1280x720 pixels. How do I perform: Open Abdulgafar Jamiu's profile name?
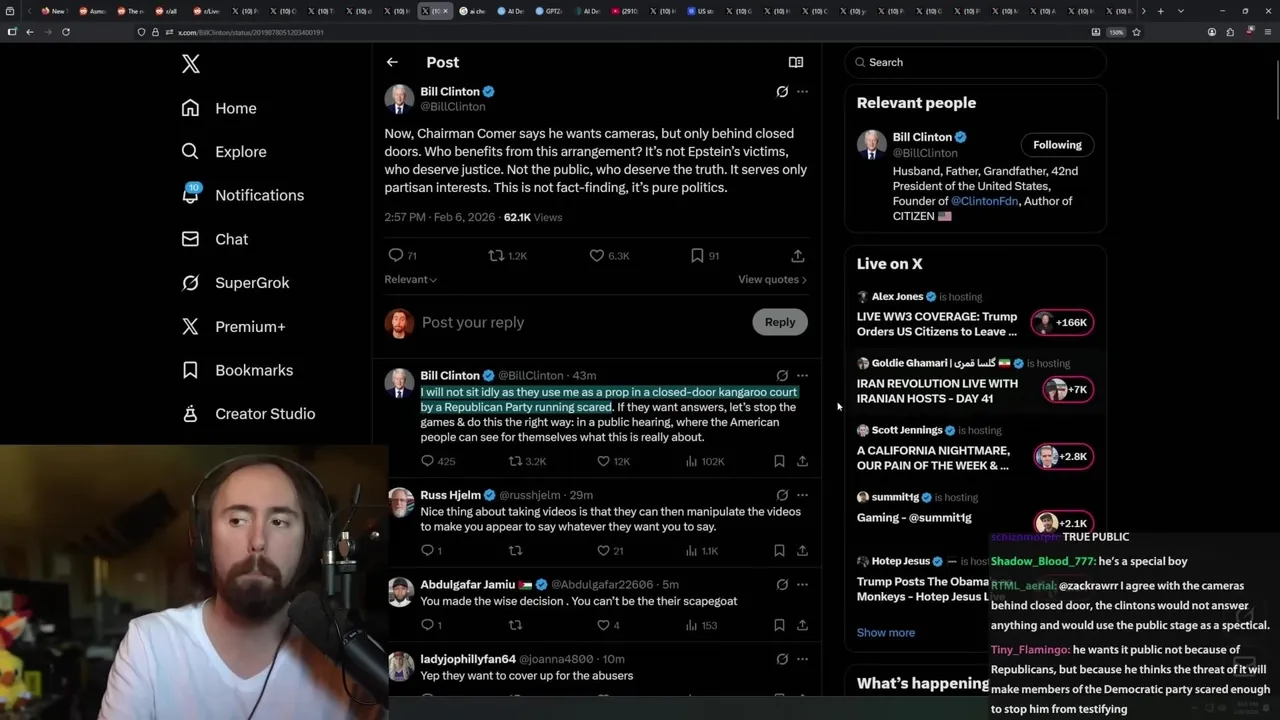tap(468, 585)
